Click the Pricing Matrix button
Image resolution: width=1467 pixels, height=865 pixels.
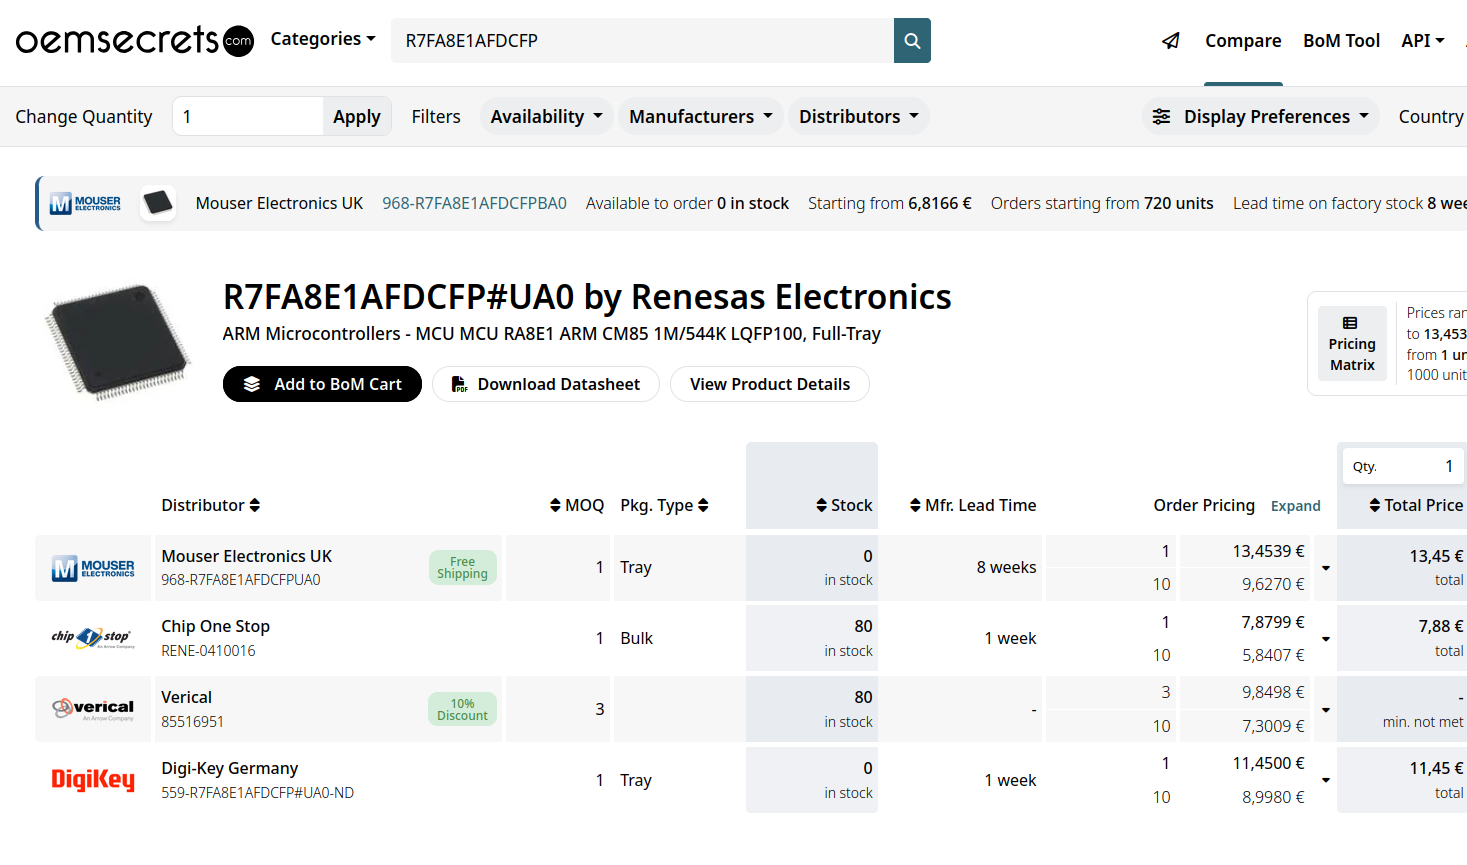pyautogui.click(x=1352, y=344)
